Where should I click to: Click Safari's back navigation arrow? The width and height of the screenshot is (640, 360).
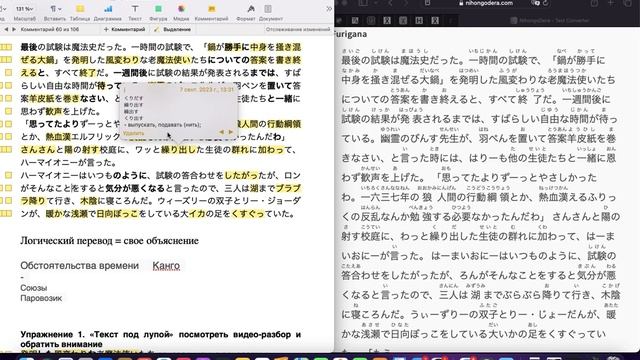[391, 3]
